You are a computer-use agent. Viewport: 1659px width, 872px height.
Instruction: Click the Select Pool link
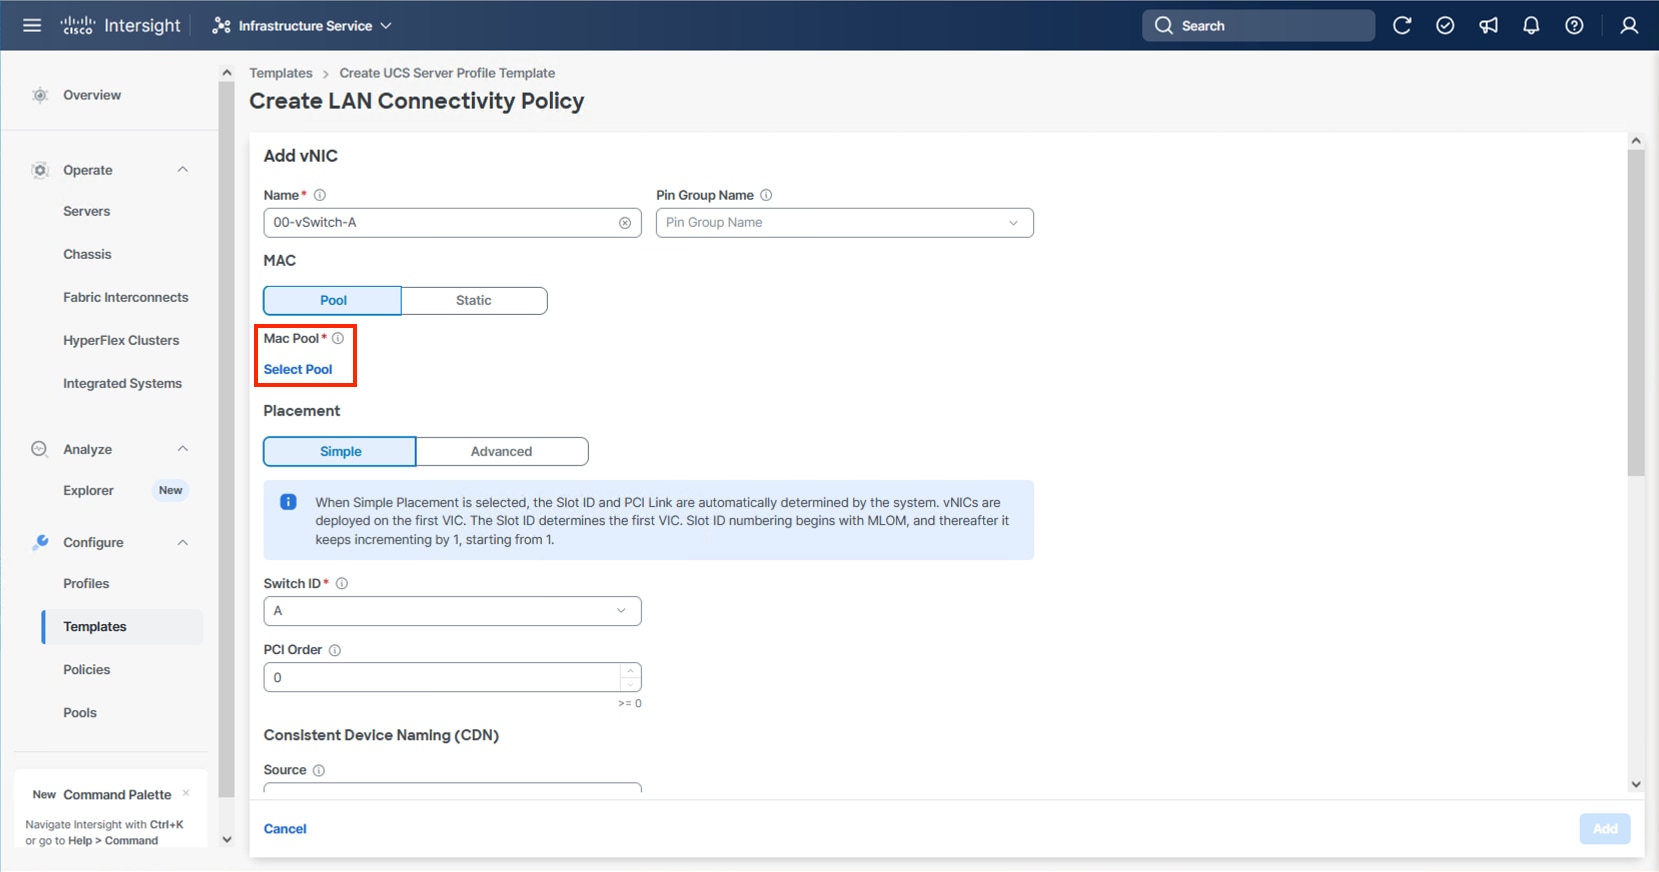pos(298,369)
